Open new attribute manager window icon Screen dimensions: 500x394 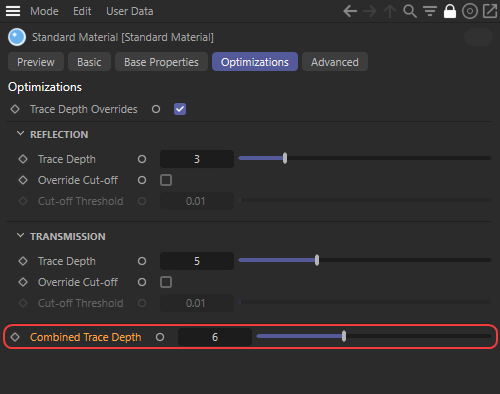[490, 11]
